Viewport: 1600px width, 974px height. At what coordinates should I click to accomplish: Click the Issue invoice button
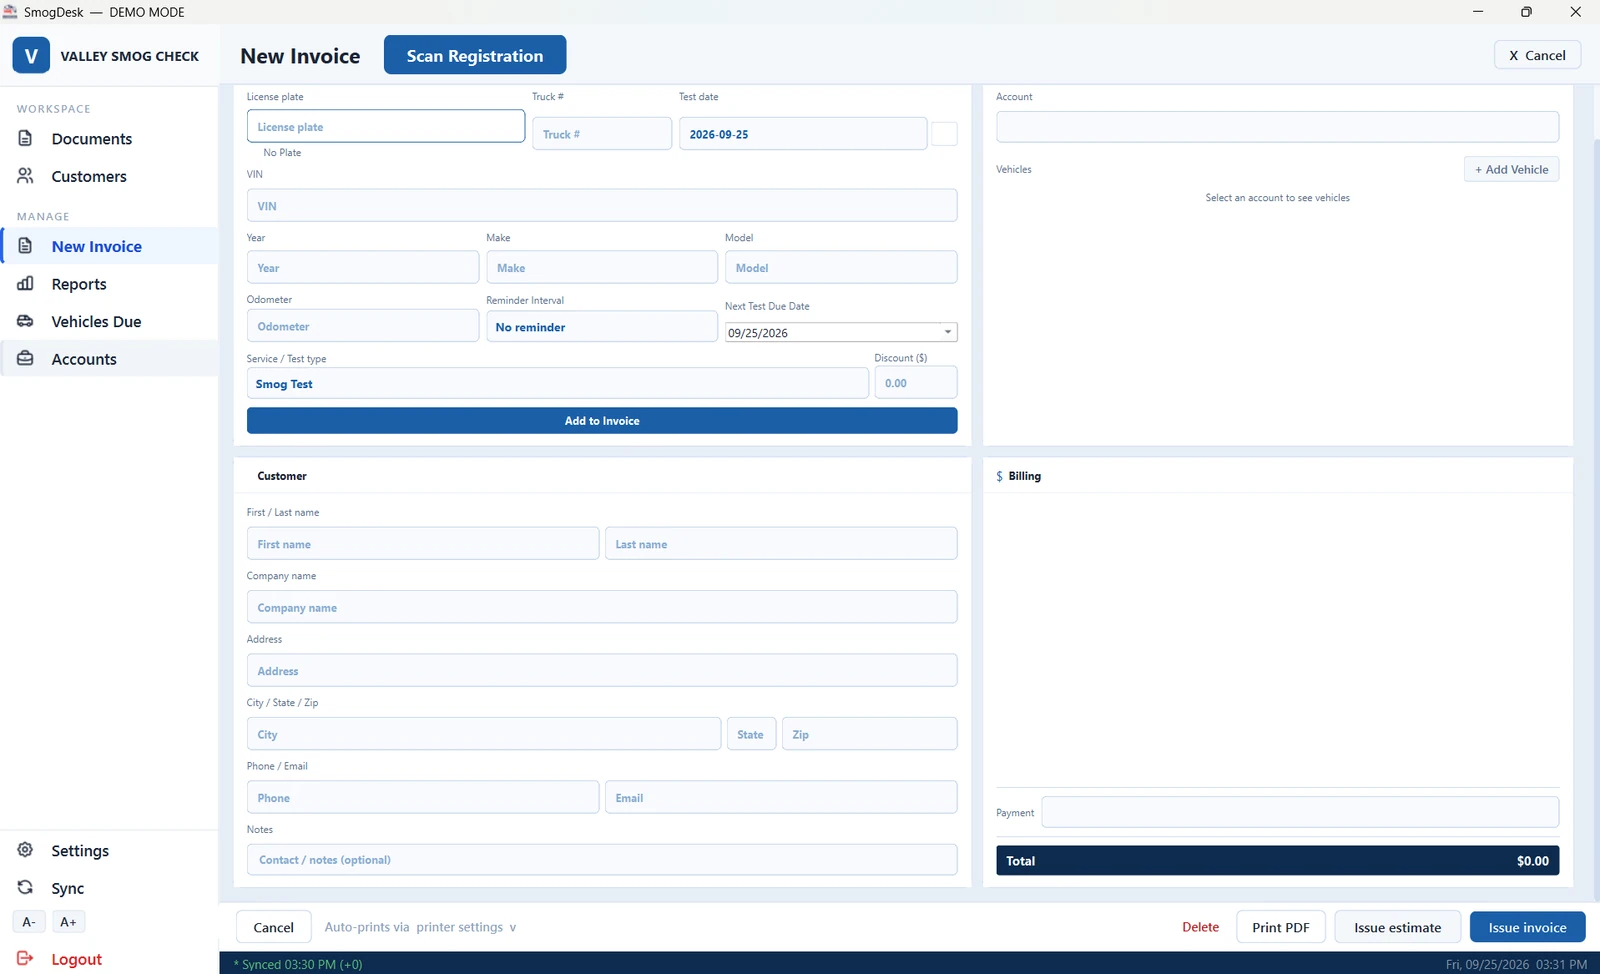click(x=1527, y=927)
